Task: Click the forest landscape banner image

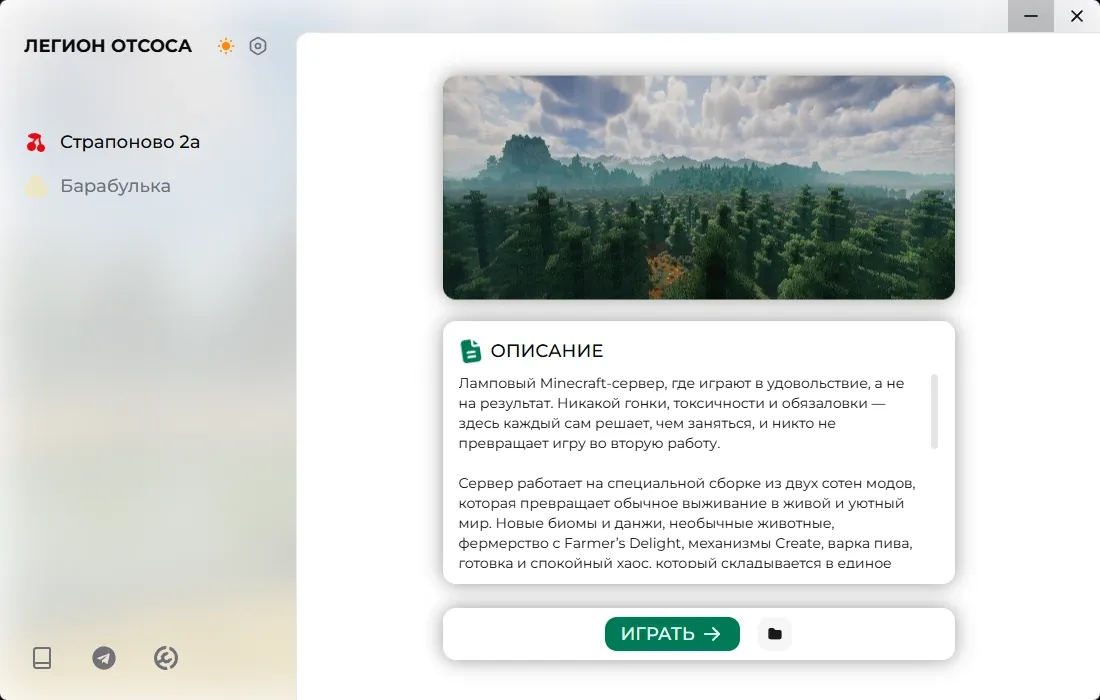Action: (x=699, y=187)
